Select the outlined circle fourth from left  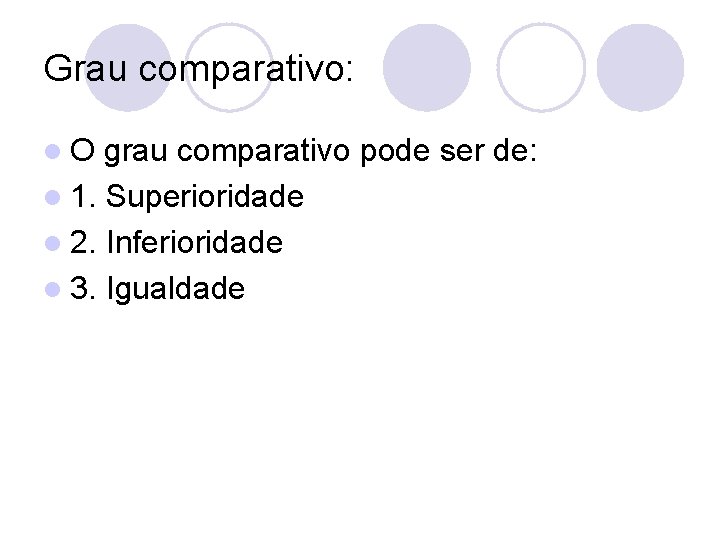[541, 67]
